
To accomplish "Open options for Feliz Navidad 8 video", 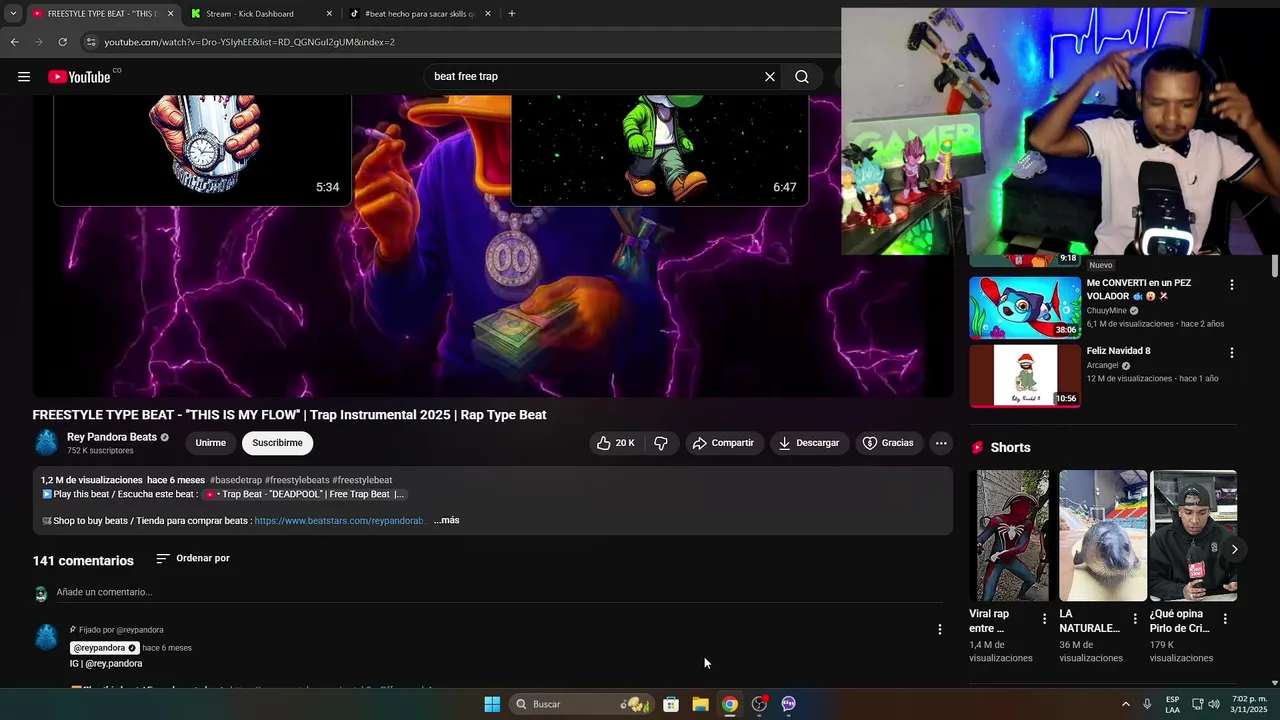I will pyautogui.click(x=1231, y=353).
